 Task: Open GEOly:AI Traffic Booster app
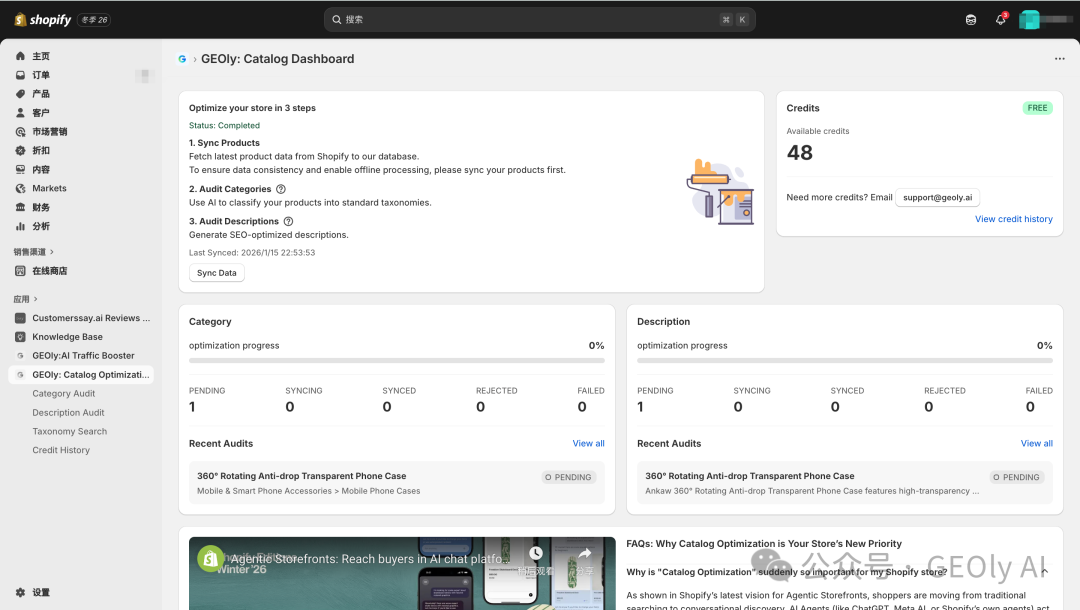tap(81, 356)
